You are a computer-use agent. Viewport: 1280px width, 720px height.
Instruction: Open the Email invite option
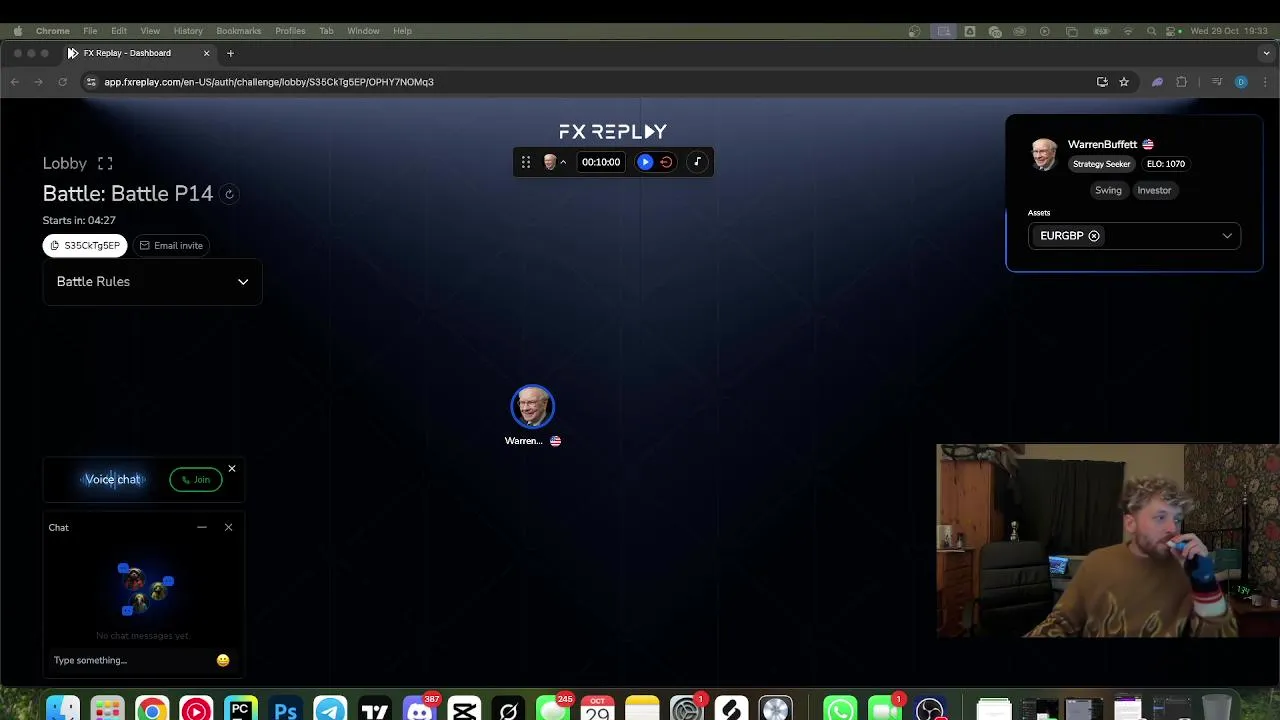click(x=171, y=245)
